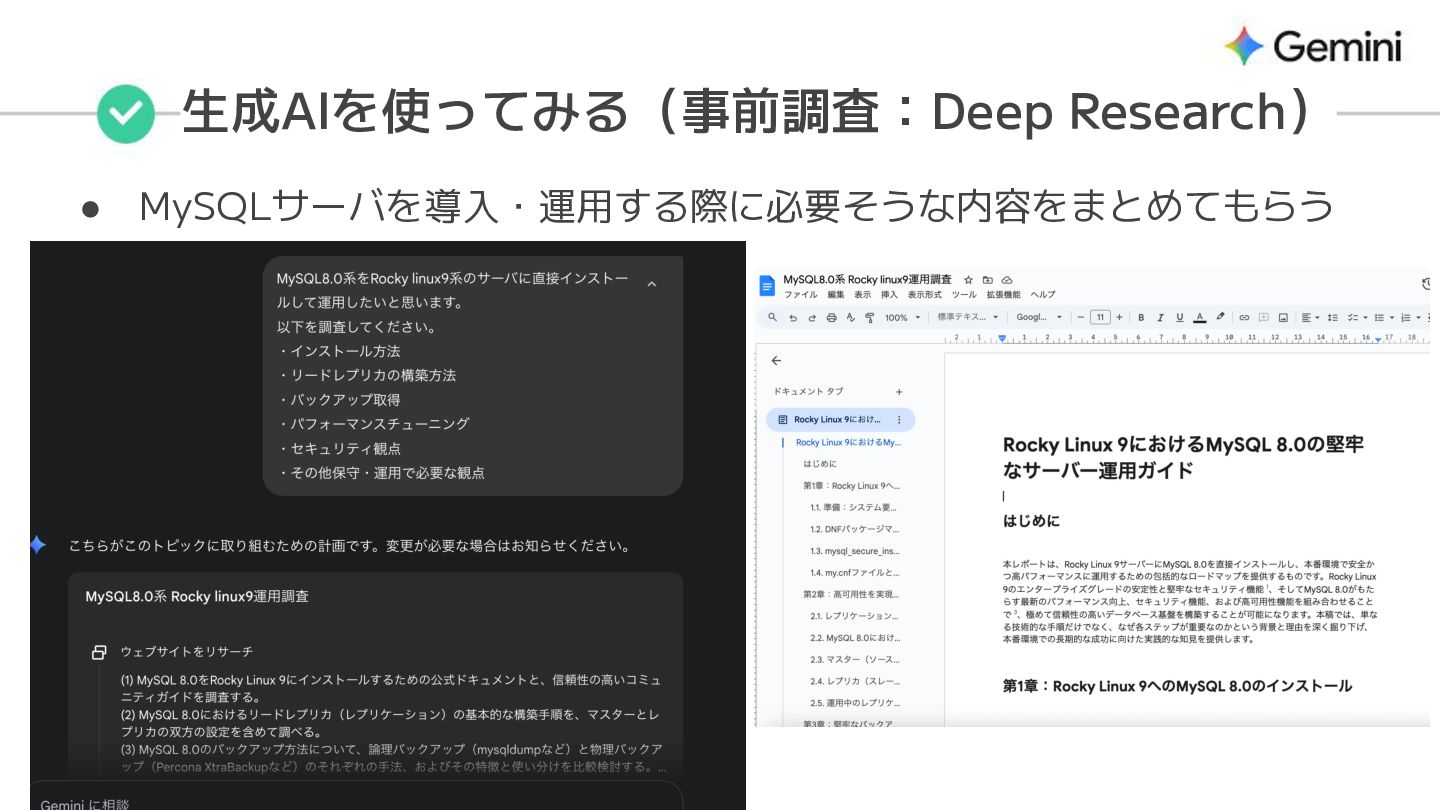Screen dimensions: 1440x810
Task: Select the Rocky Linux 9におけ... document tab
Action: (840, 420)
